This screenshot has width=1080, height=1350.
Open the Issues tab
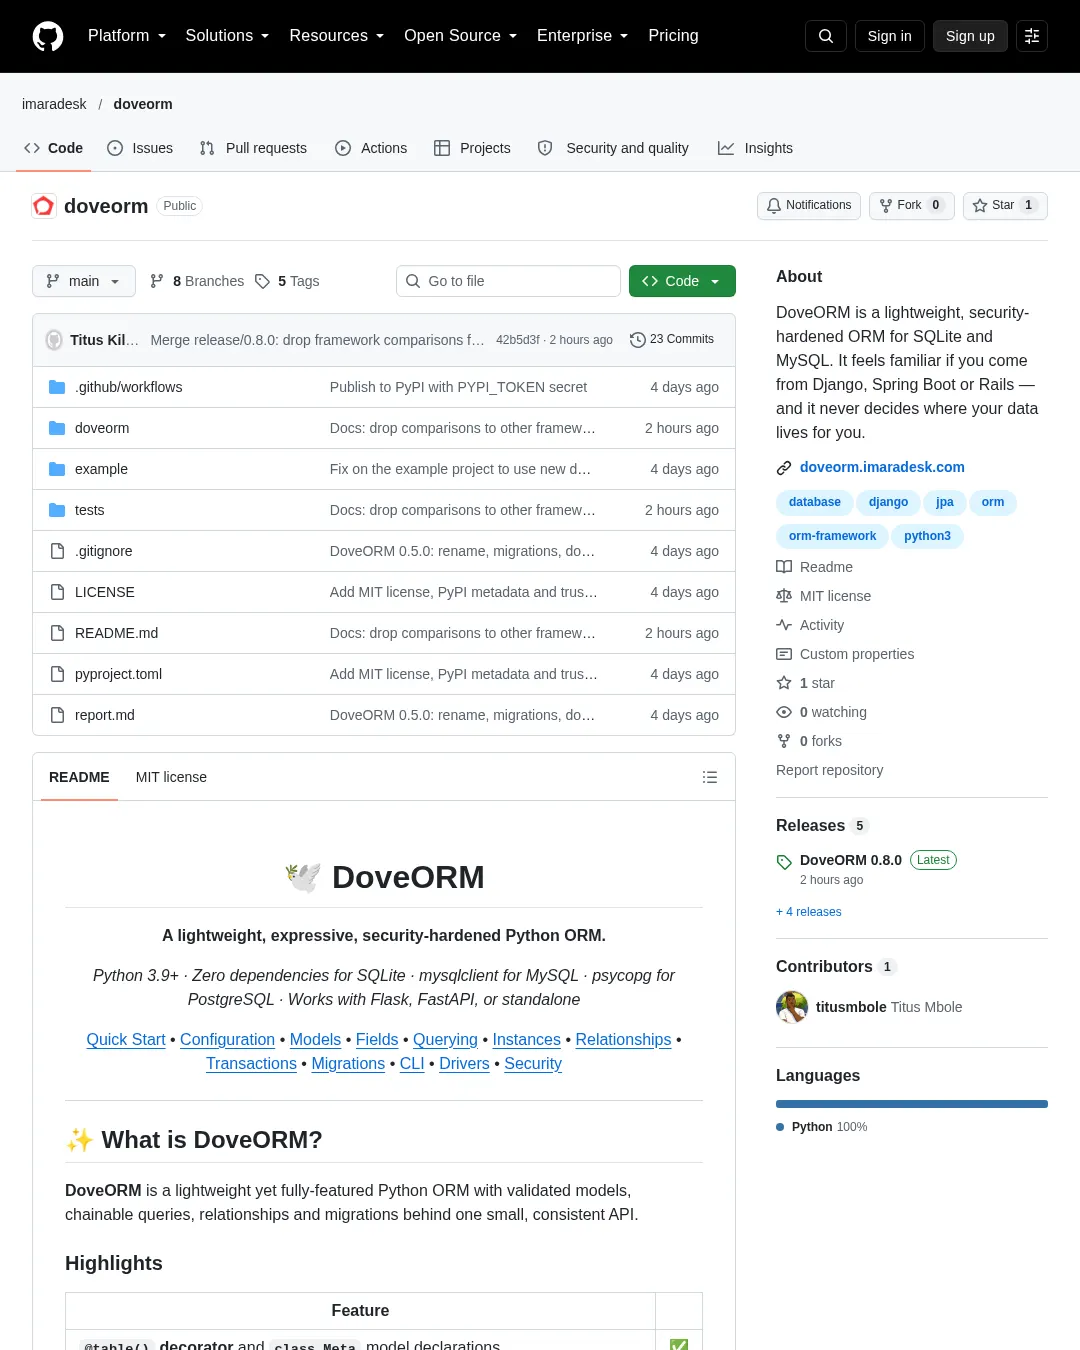point(140,148)
